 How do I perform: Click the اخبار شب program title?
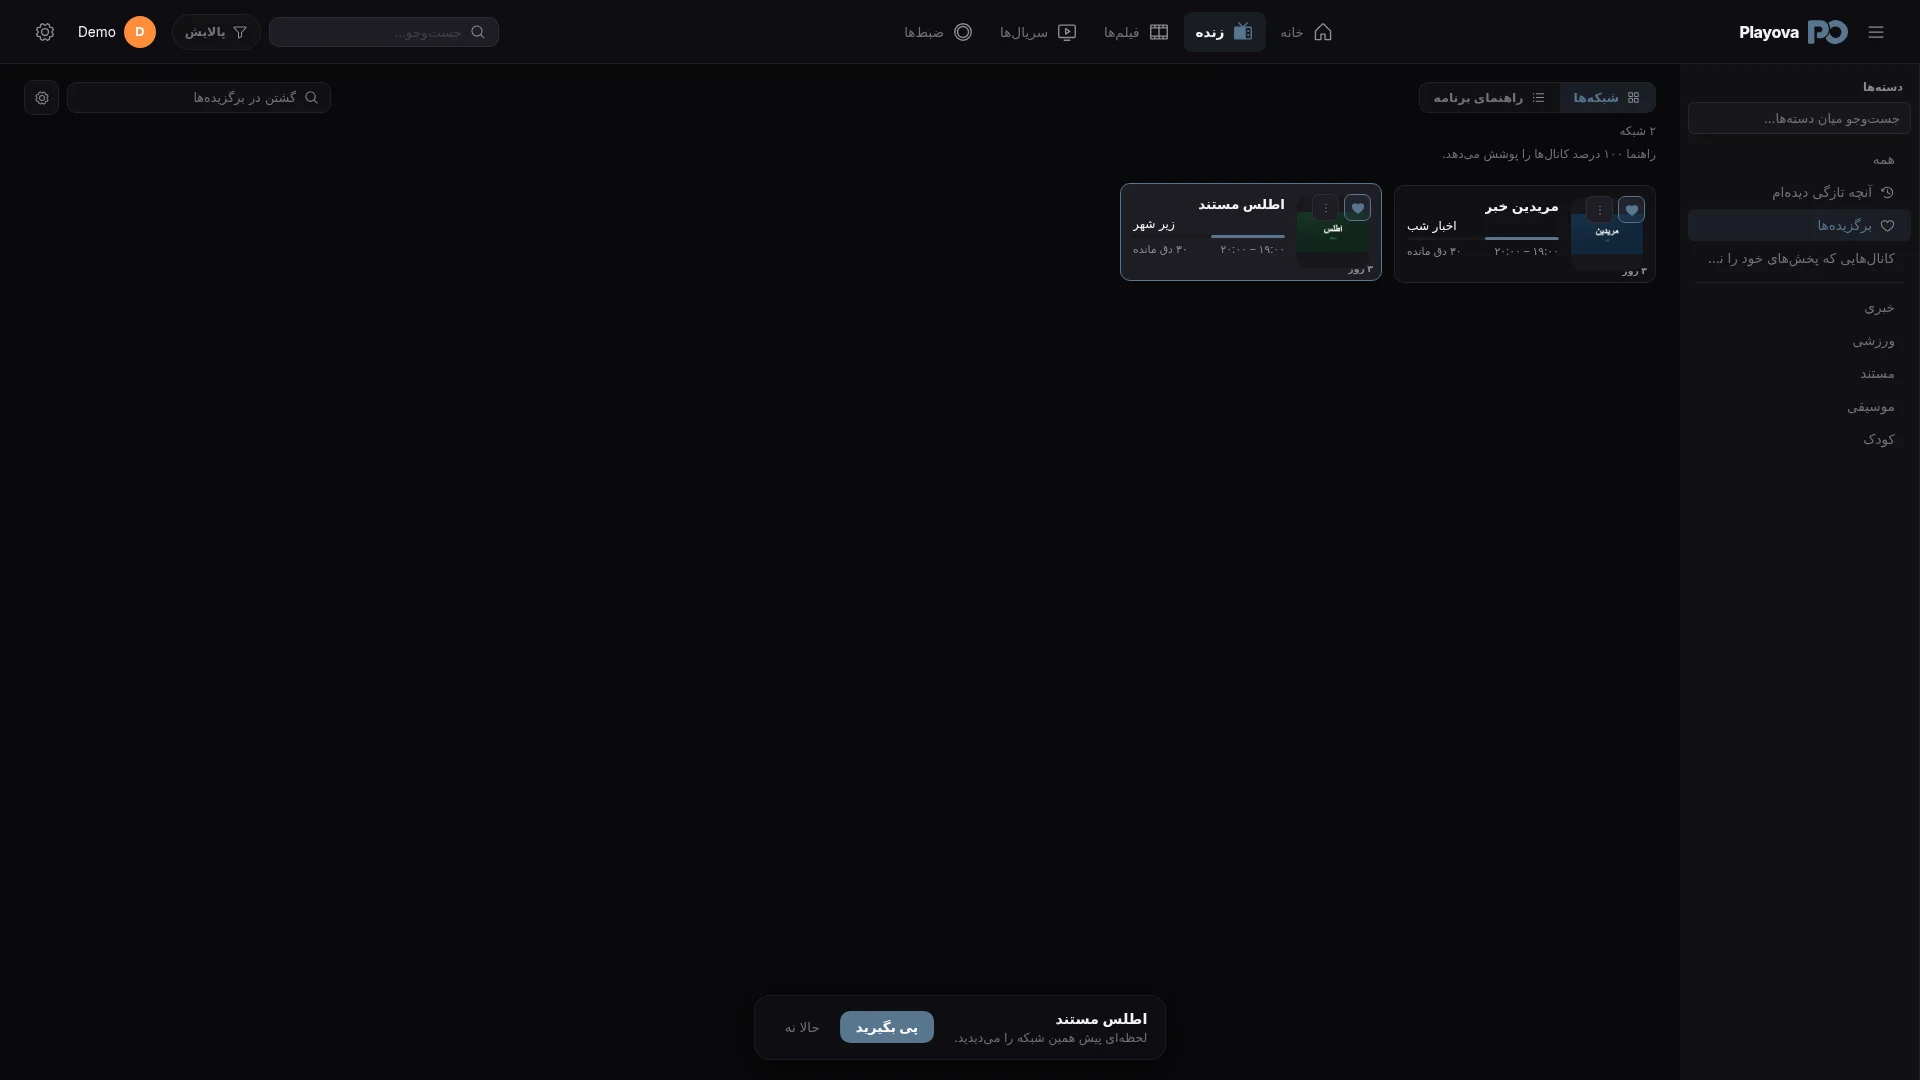1432,226
